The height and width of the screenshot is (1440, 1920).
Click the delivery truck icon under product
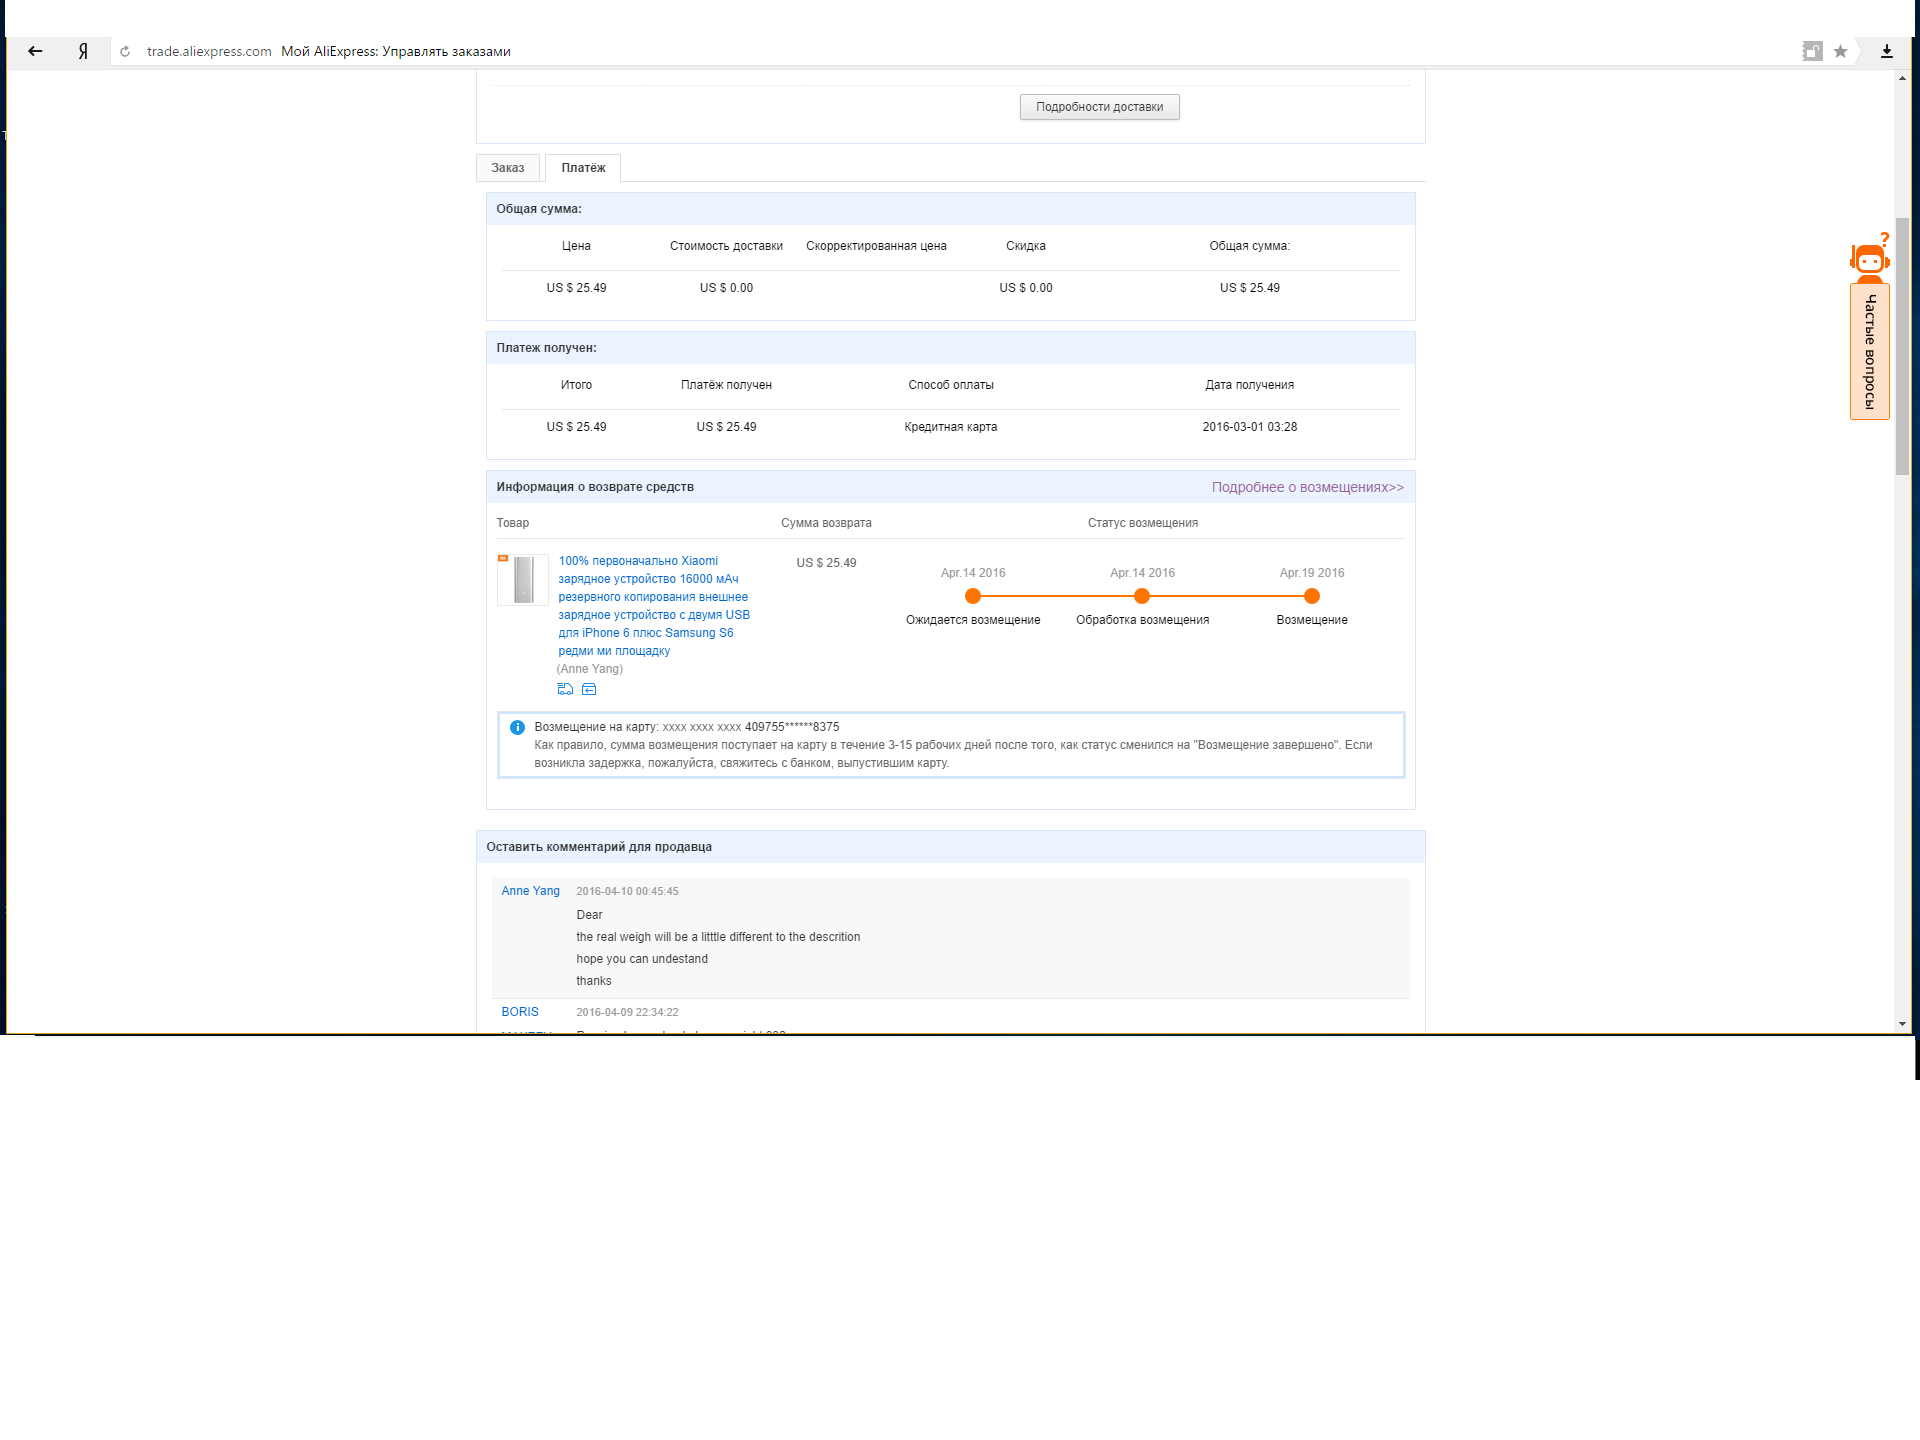[565, 689]
